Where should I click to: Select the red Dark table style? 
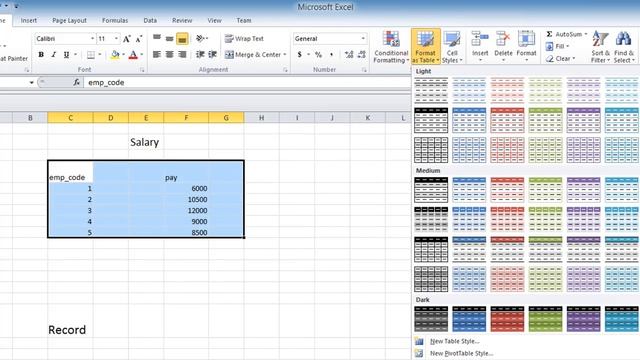pyautogui.click(x=507, y=319)
